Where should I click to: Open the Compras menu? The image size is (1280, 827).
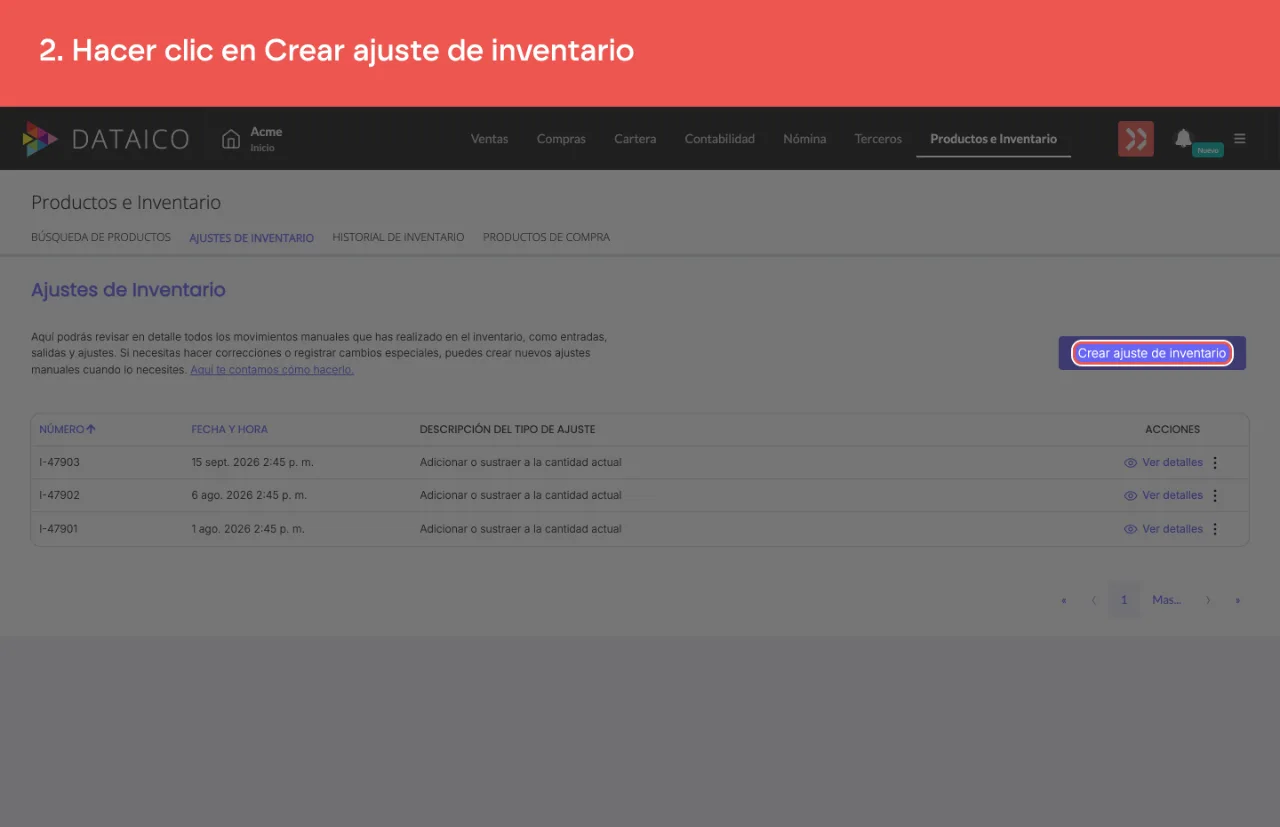[561, 139]
